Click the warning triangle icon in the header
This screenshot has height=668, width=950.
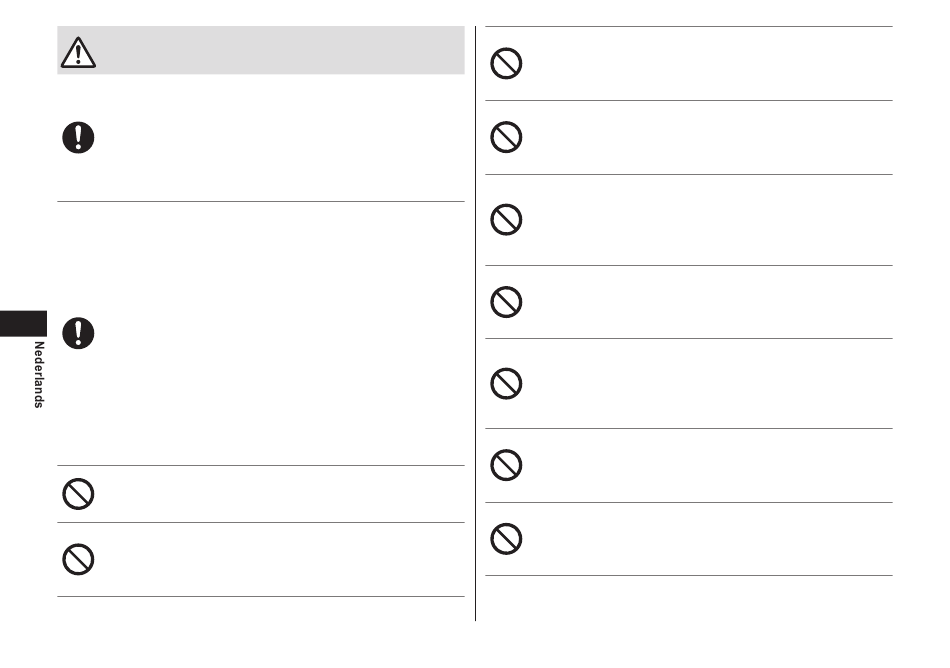click(x=79, y=51)
